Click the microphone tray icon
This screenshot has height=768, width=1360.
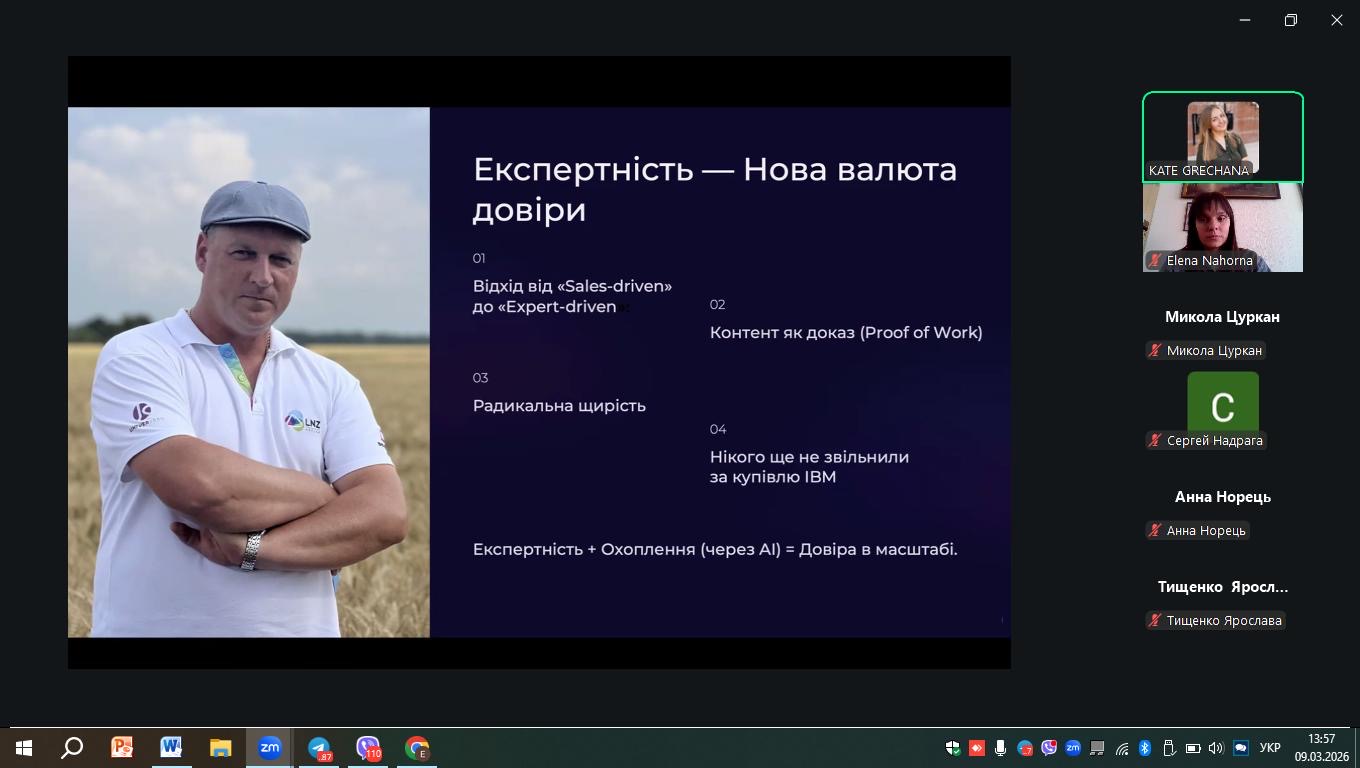coord(1000,748)
